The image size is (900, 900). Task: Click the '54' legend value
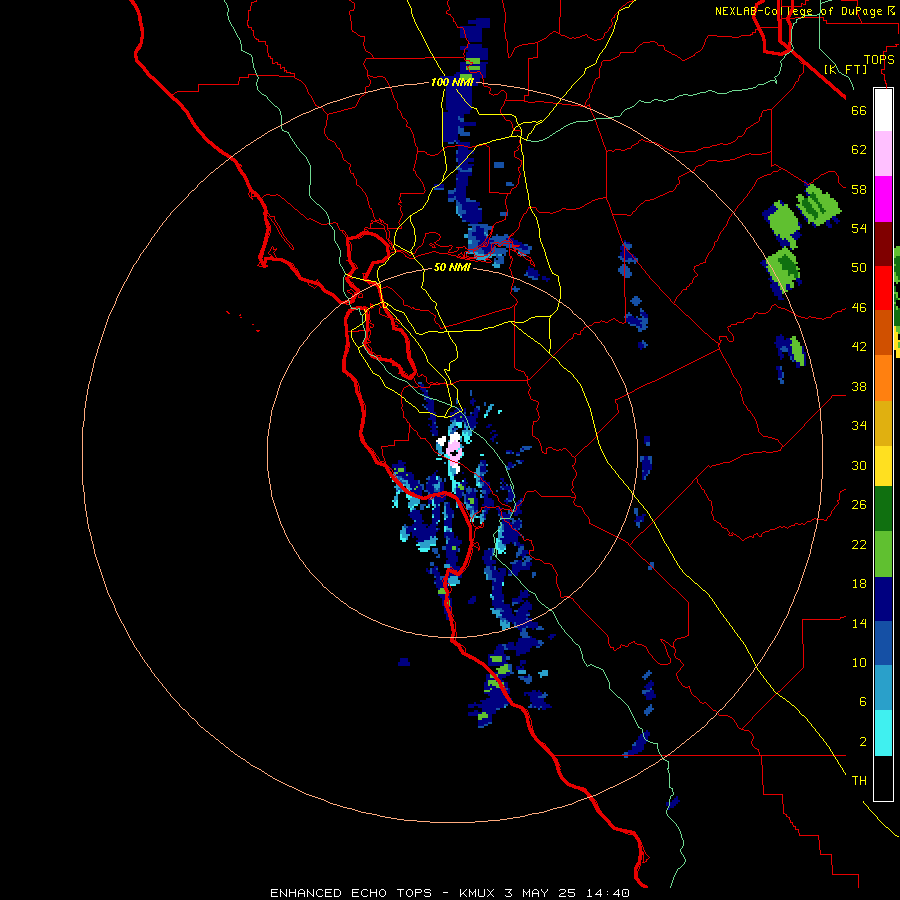tap(859, 228)
